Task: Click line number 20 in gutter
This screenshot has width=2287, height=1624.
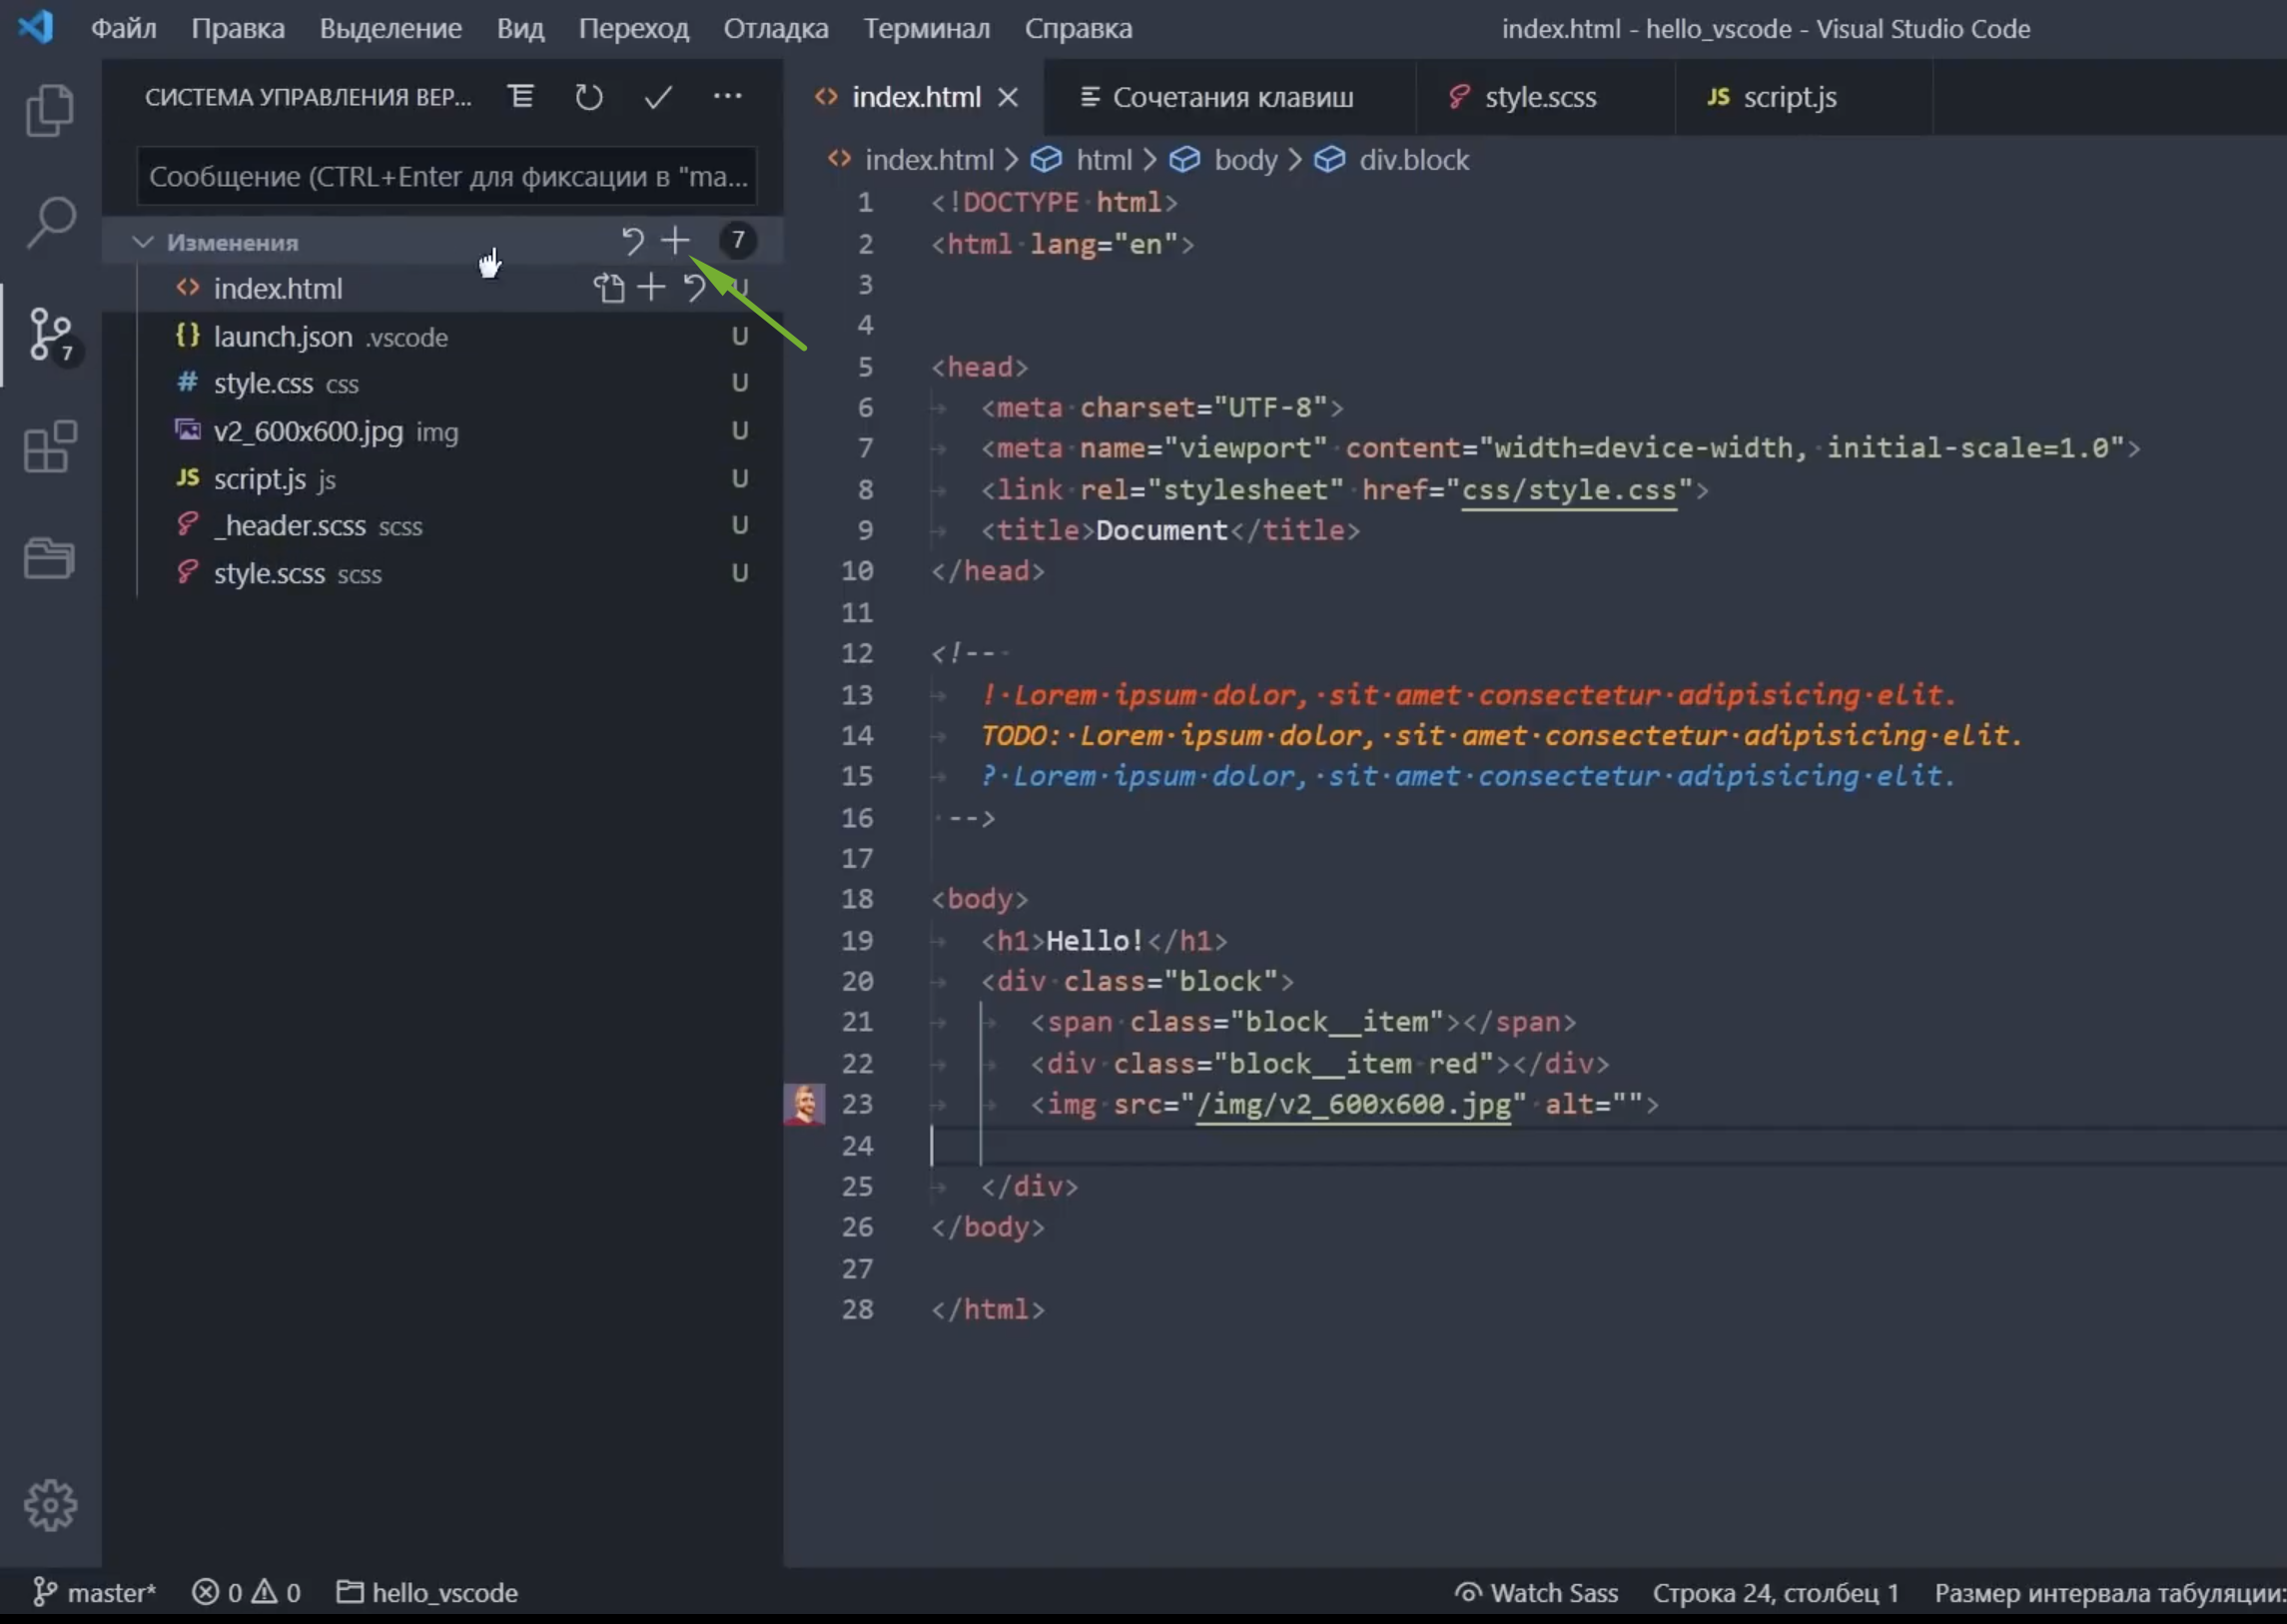Action: (x=857, y=981)
